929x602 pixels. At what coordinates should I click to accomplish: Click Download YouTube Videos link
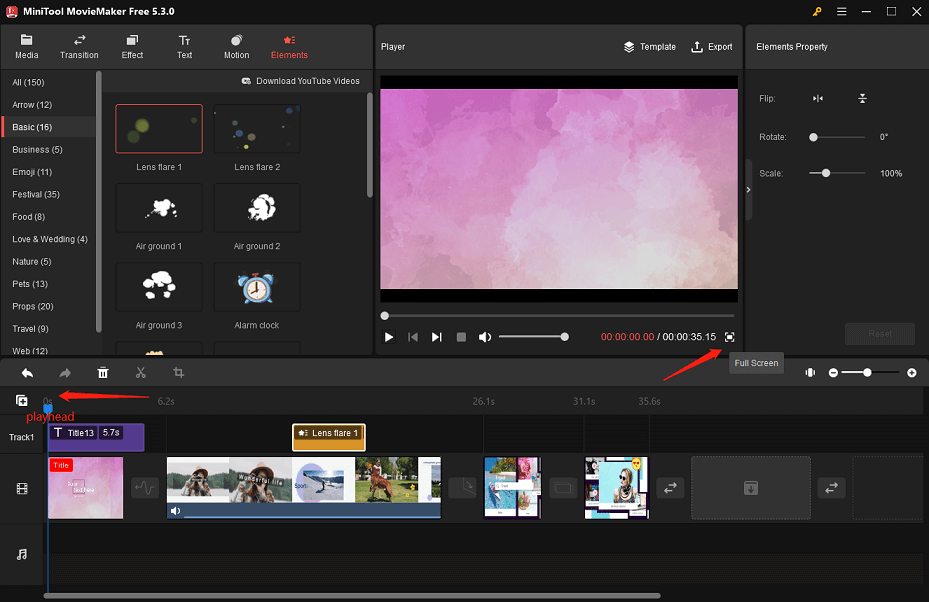301,81
